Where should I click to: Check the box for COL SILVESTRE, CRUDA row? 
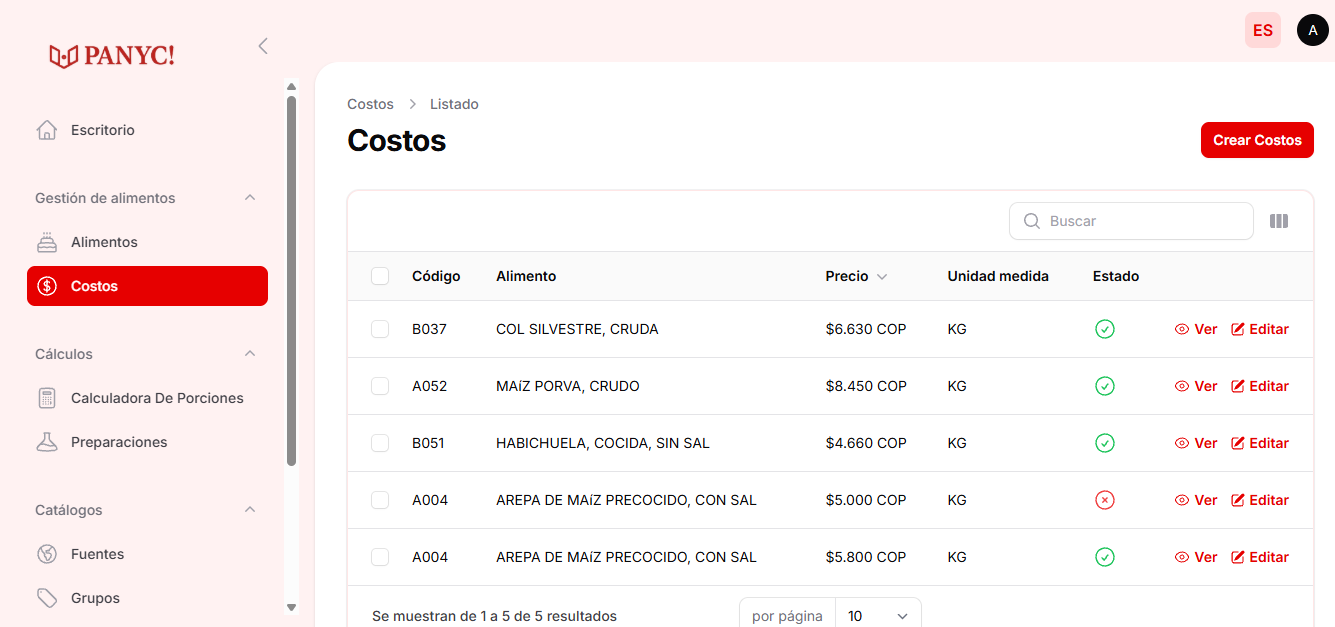tap(380, 329)
